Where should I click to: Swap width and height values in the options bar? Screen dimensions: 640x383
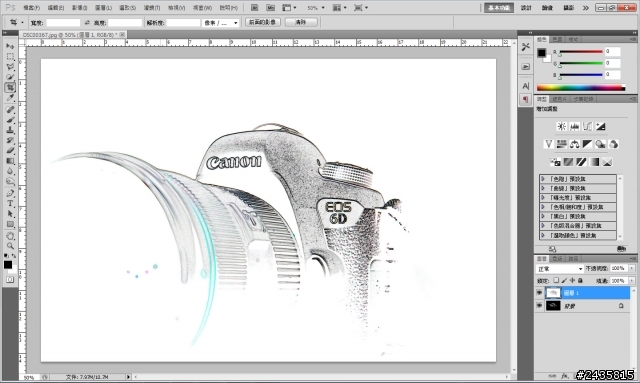[87, 23]
